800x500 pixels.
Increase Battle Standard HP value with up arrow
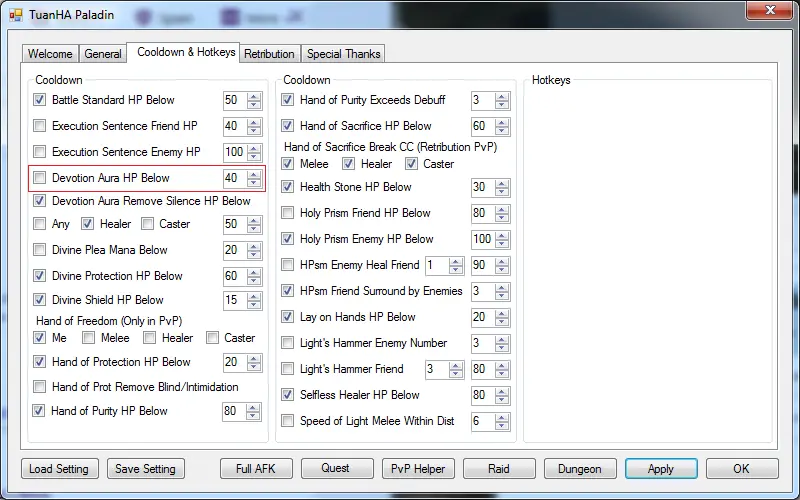pos(253,96)
